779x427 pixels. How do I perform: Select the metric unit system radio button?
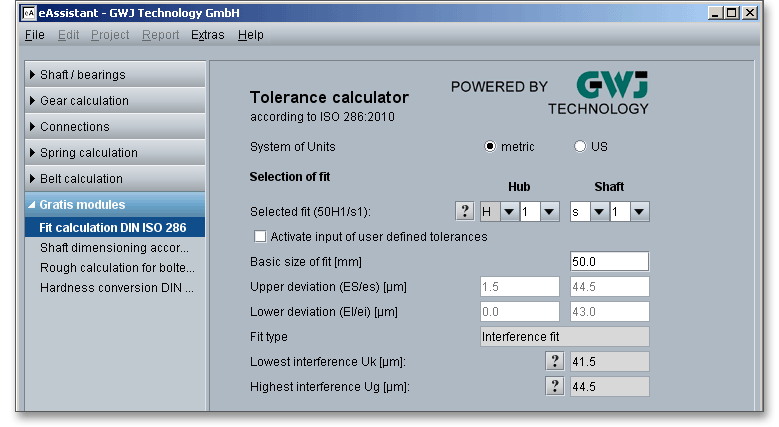click(490, 147)
